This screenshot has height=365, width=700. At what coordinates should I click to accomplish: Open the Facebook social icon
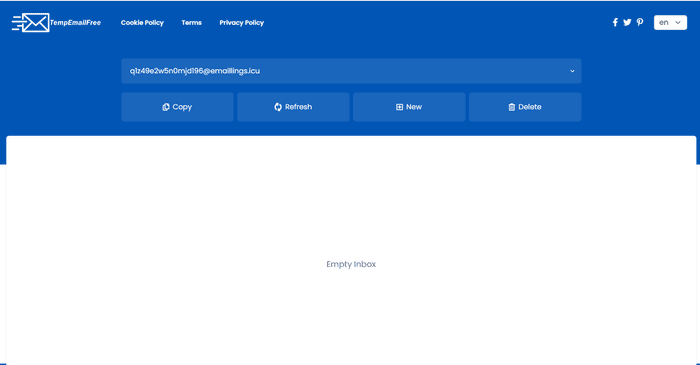615,22
